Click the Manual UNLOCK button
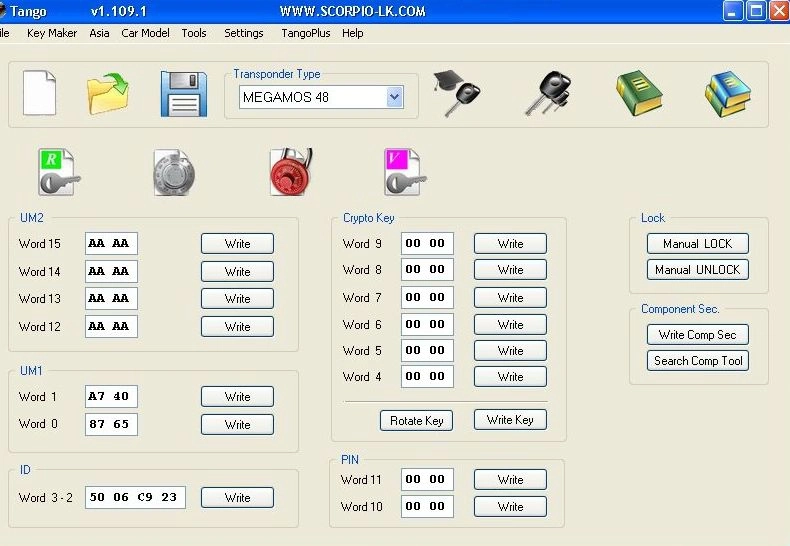790x546 pixels. coord(698,270)
